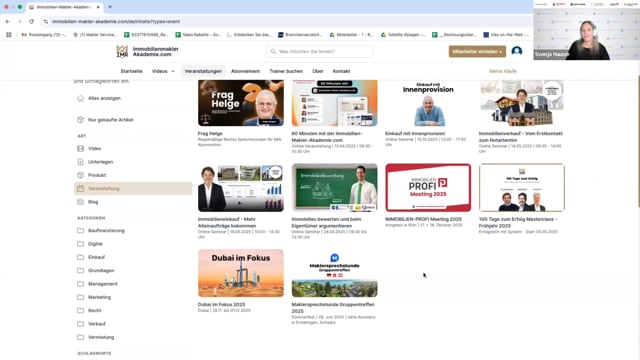
Task: Open the Branchenverzeichnis bookmark
Action: [x=300, y=35]
